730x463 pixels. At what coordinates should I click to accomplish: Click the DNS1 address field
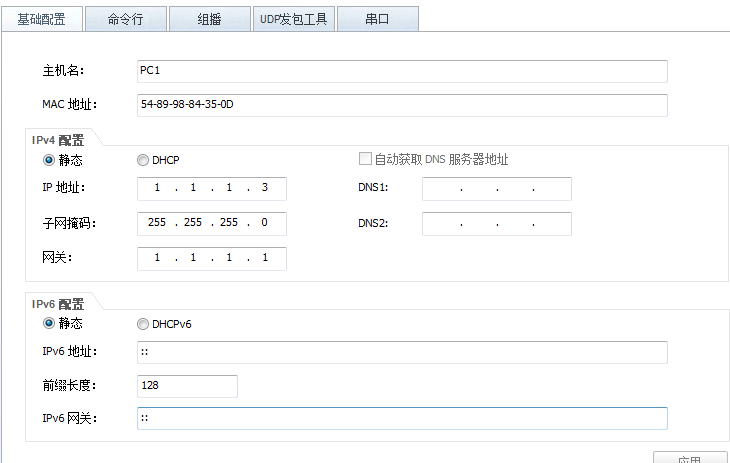click(x=497, y=189)
